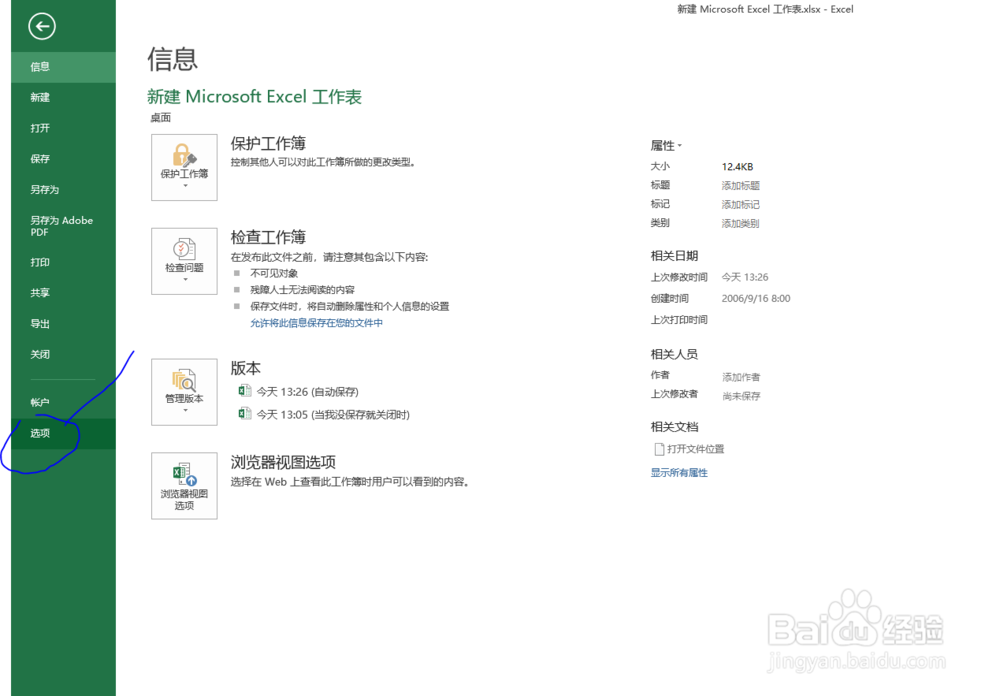Click the Add Title (添加标题) field
Viewport: 1000px width, 696px height.
[x=740, y=186]
